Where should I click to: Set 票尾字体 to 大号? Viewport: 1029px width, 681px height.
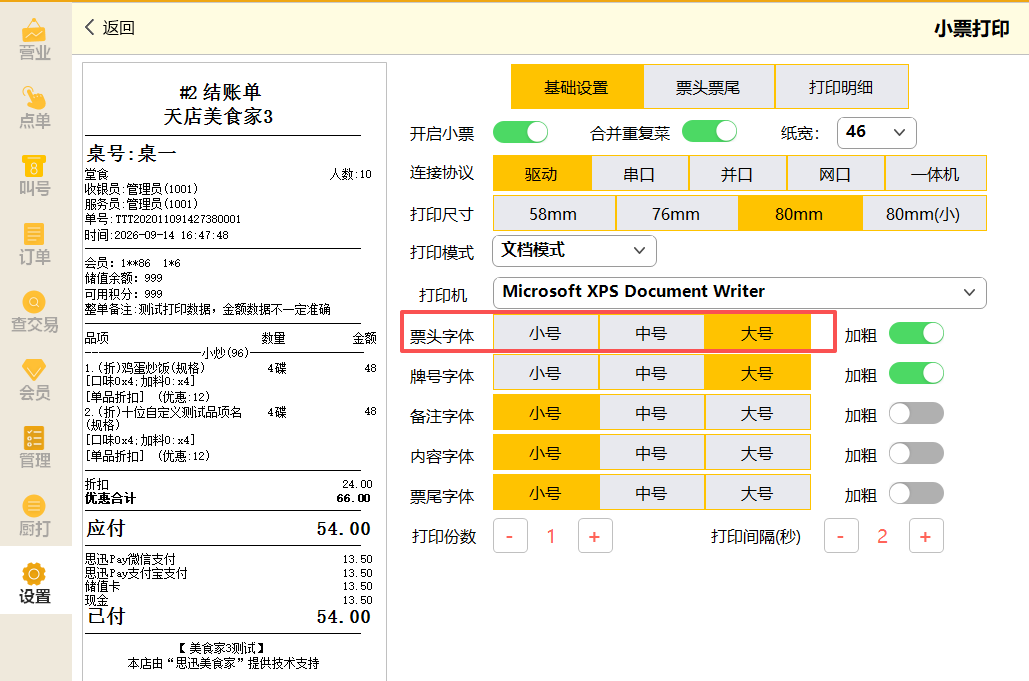click(x=757, y=493)
